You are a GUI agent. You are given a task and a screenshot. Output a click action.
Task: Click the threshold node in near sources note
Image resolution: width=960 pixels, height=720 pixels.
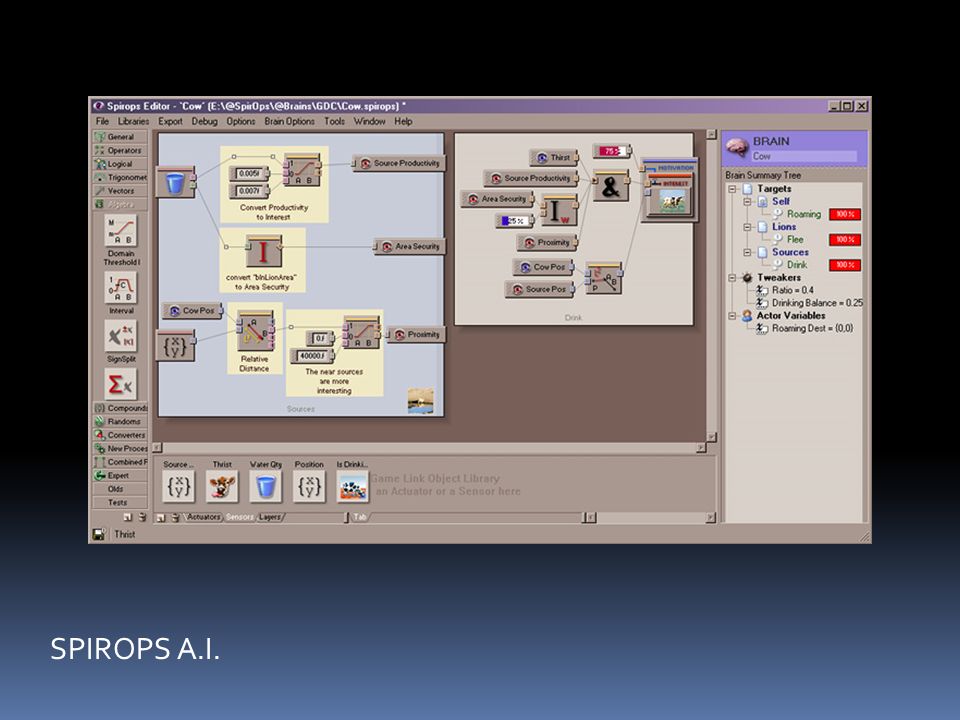362,332
